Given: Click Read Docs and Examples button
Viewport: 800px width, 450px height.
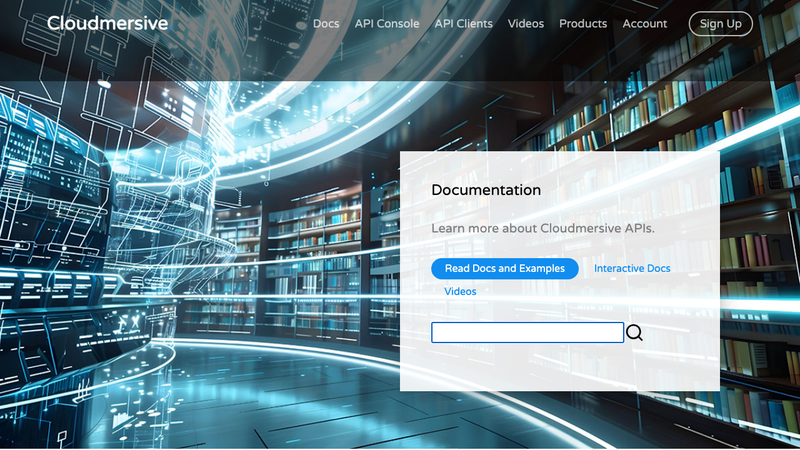Looking at the screenshot, I should tap(505, 268).
